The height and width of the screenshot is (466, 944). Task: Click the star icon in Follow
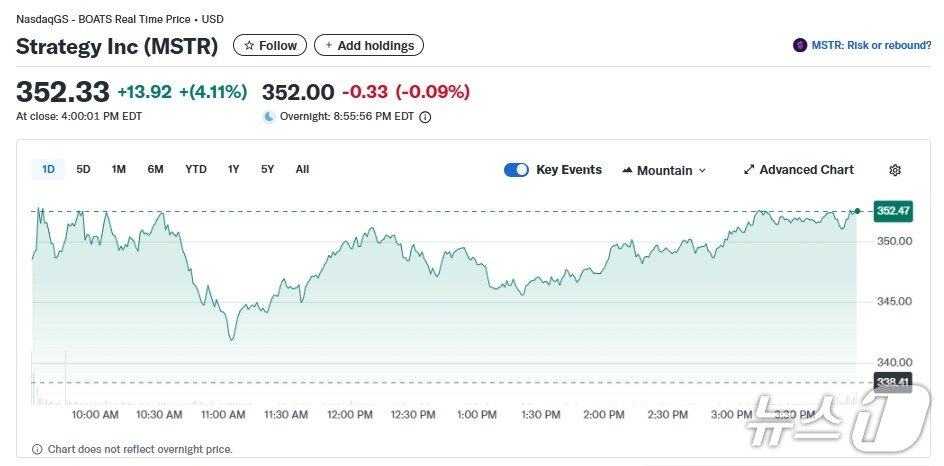[249, 45]
